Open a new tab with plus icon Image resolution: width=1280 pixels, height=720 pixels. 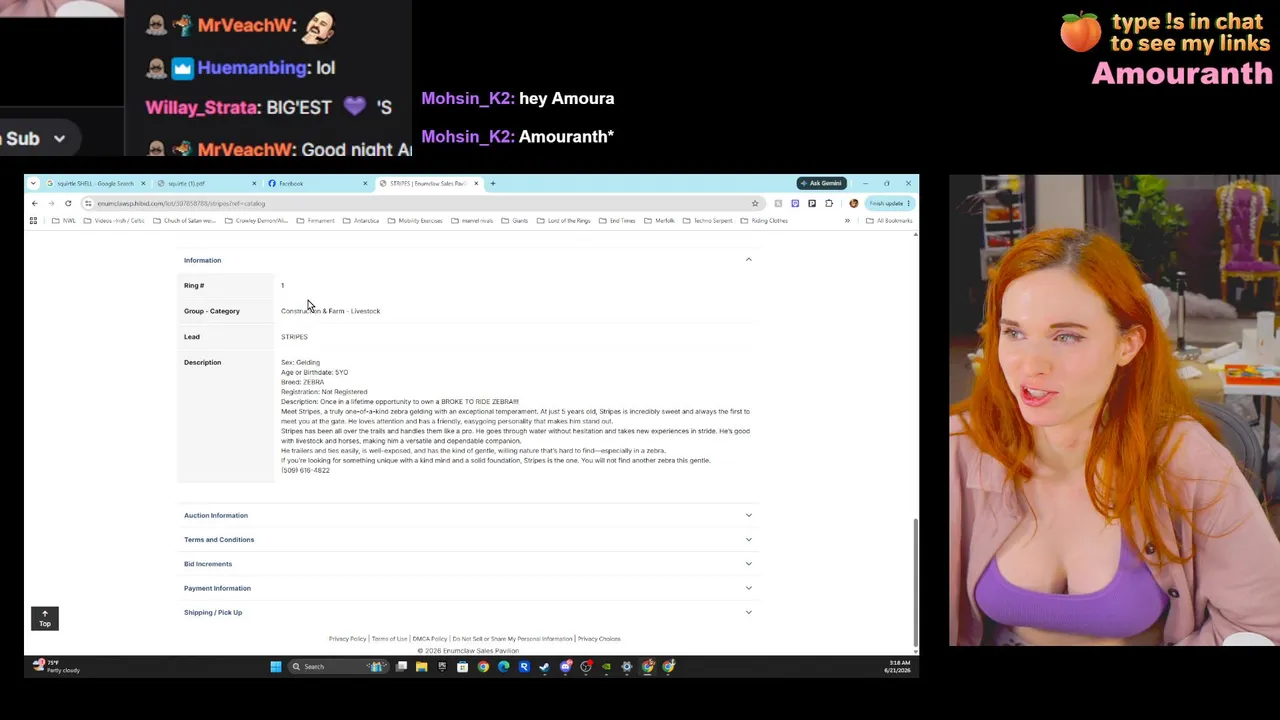click(x=492, y=183)
